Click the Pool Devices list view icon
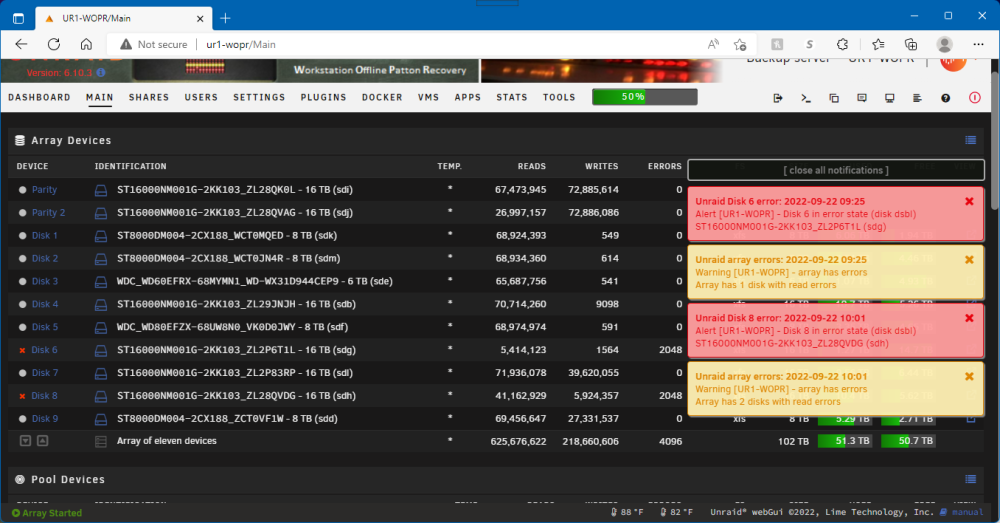 point(971,479)
